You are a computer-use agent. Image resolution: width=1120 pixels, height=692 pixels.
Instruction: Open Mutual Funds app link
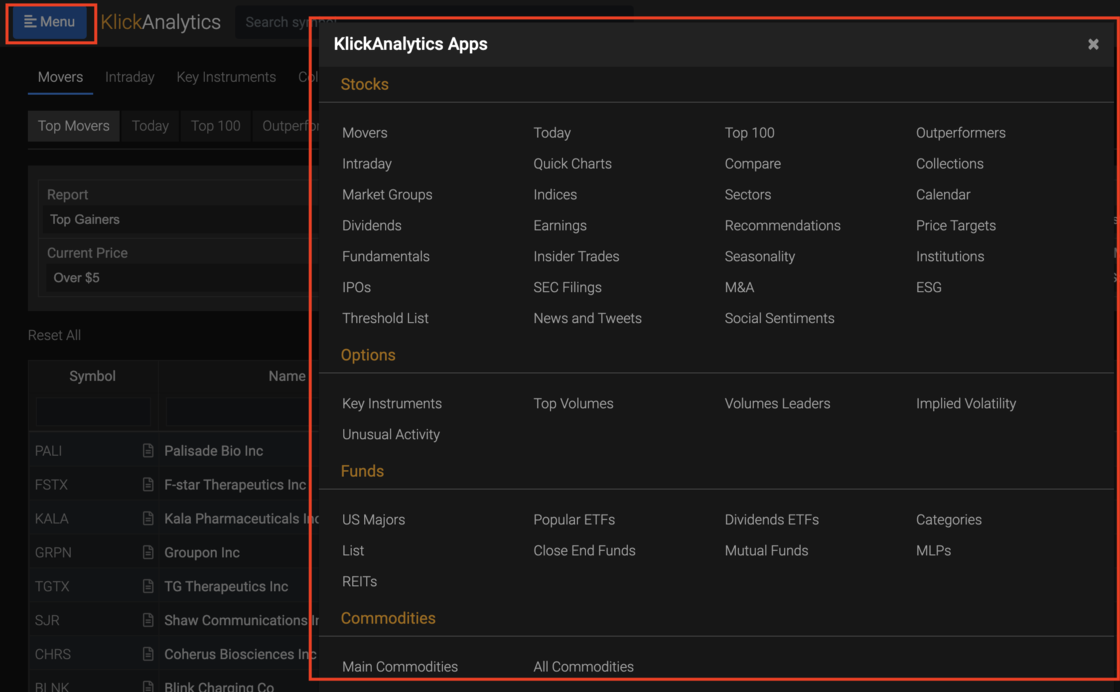click(x=766, y=551)
